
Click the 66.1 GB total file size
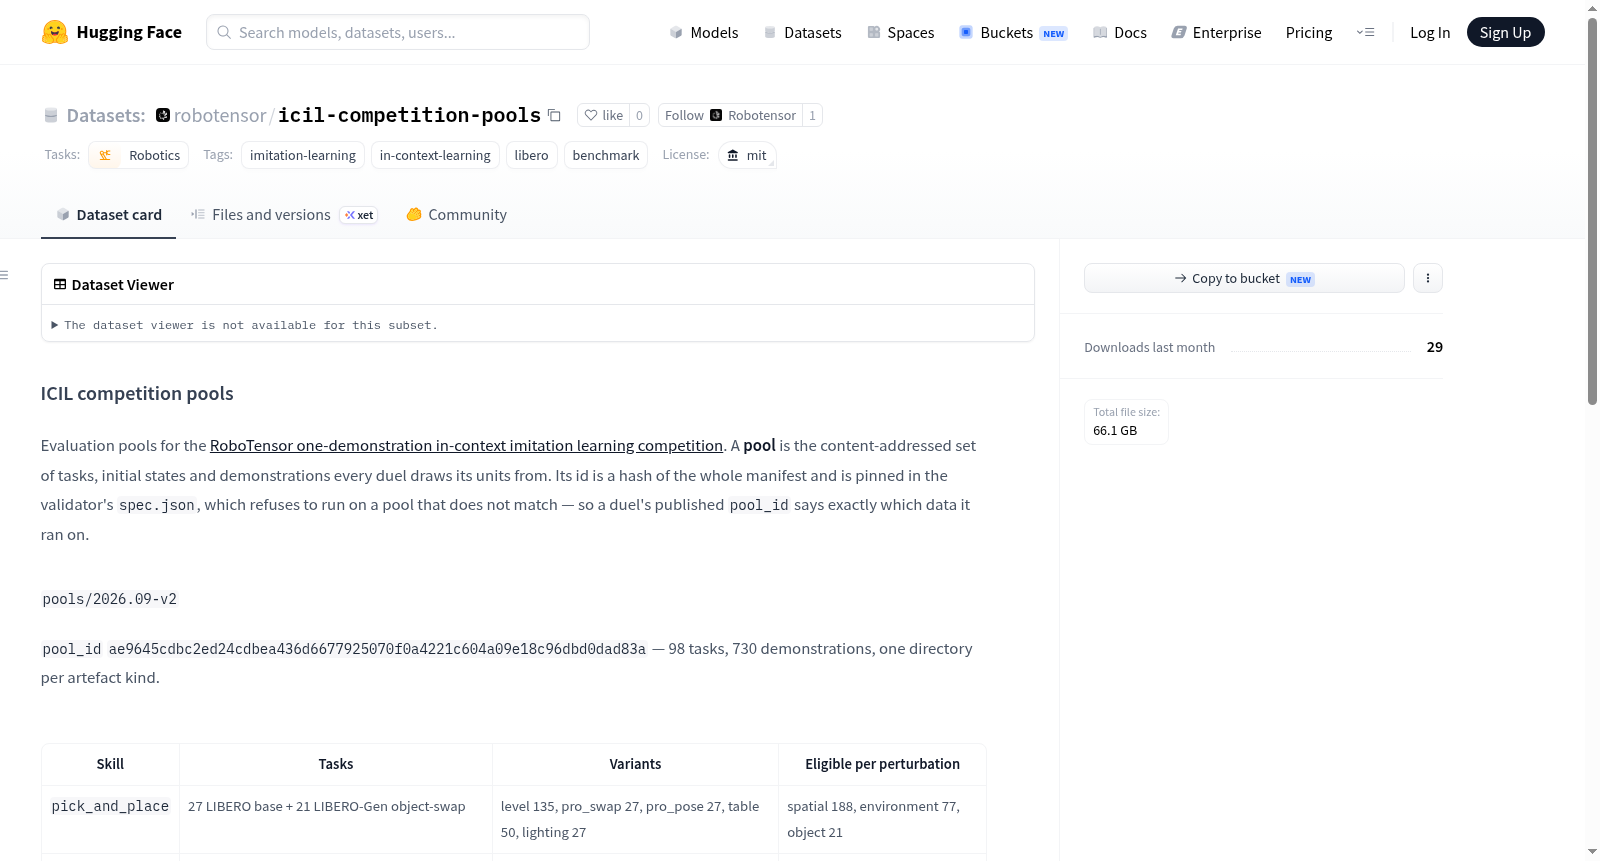pos(1115,431)
